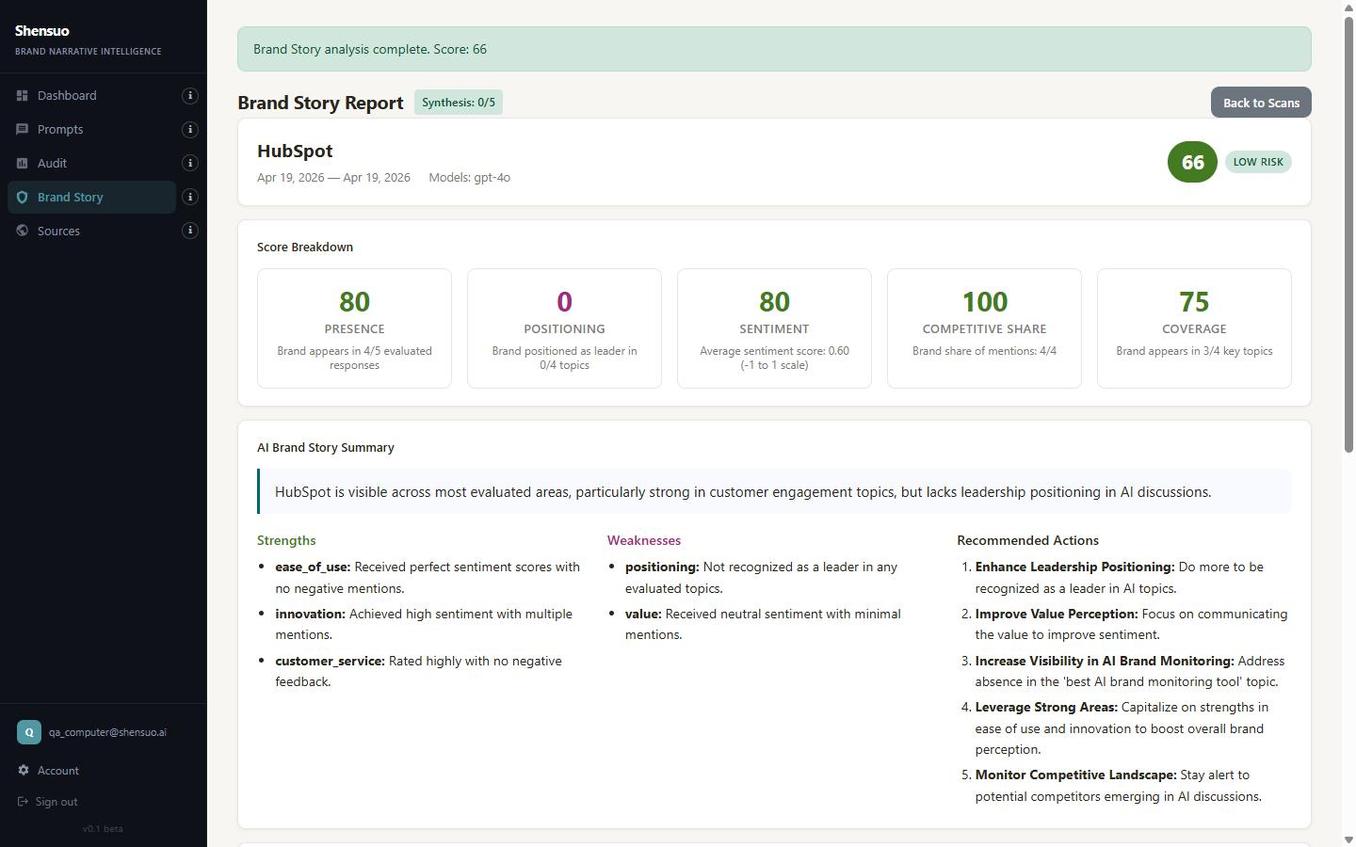Click the info icon next to Audit

189,163
